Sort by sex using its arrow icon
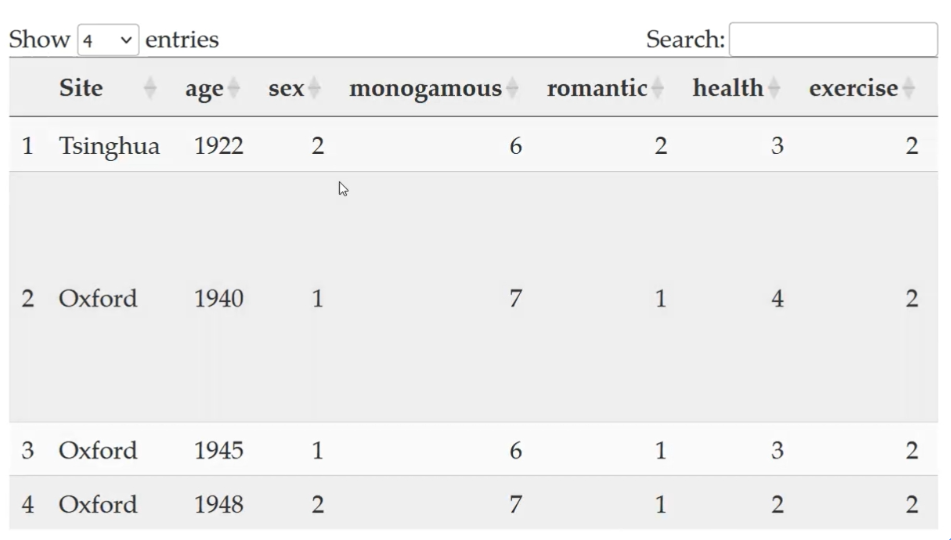This screenshot has width=951, height=540. [x=314, y=89]
